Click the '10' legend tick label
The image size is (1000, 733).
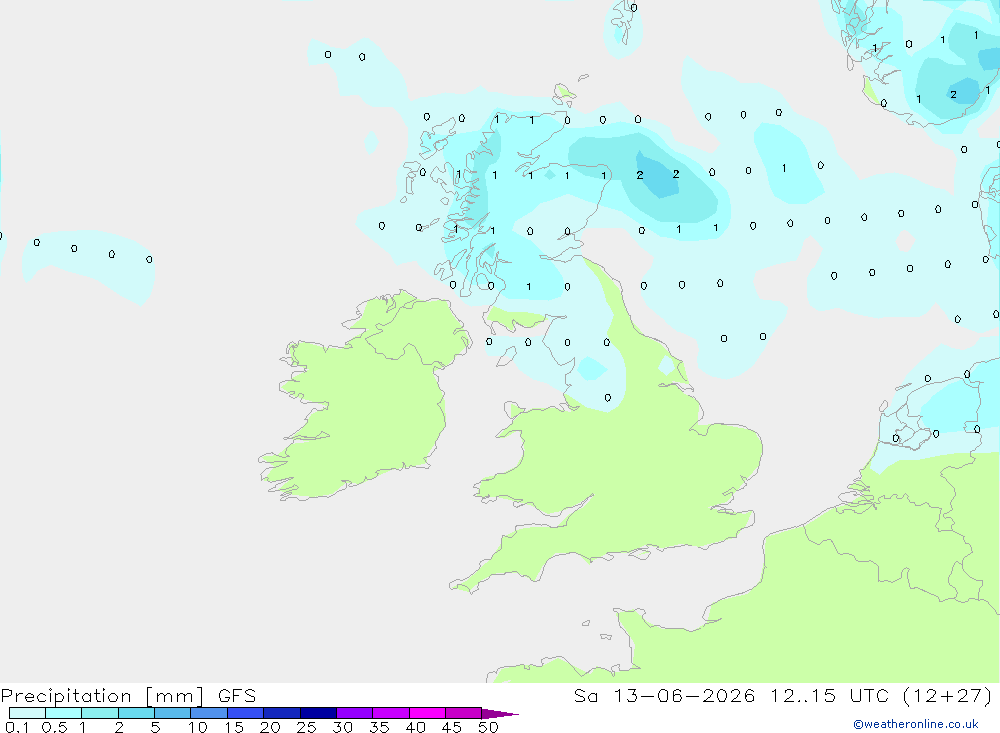pyautogui.click(x=198, y=727)
